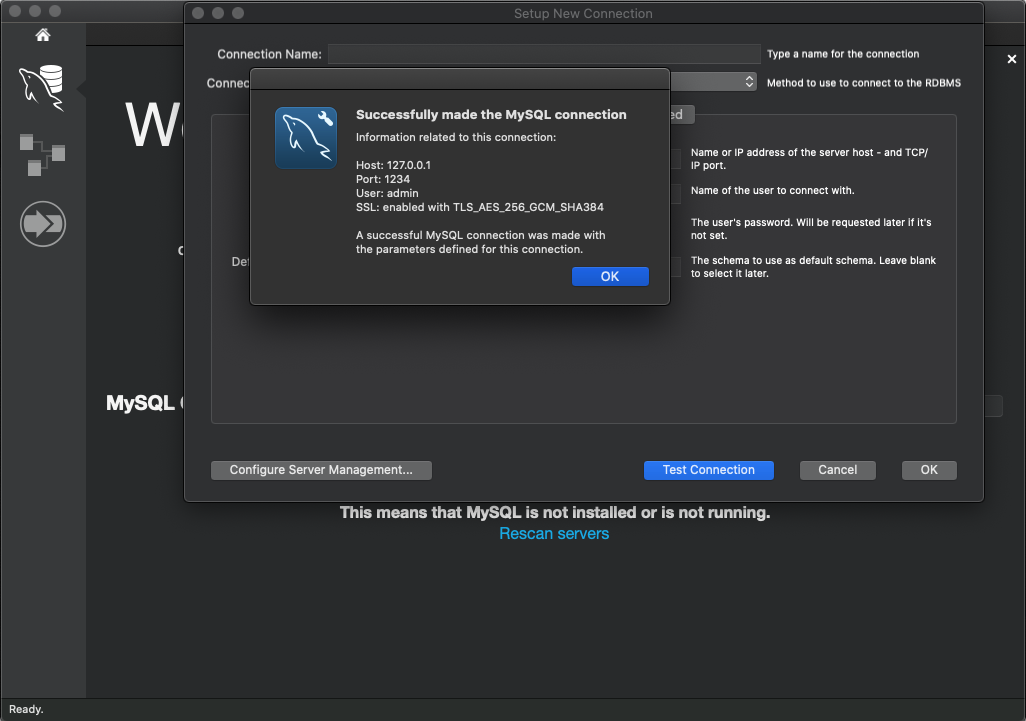
Task: Click the 'Information related to this connection:' text
Action: (x=456, y=137)
